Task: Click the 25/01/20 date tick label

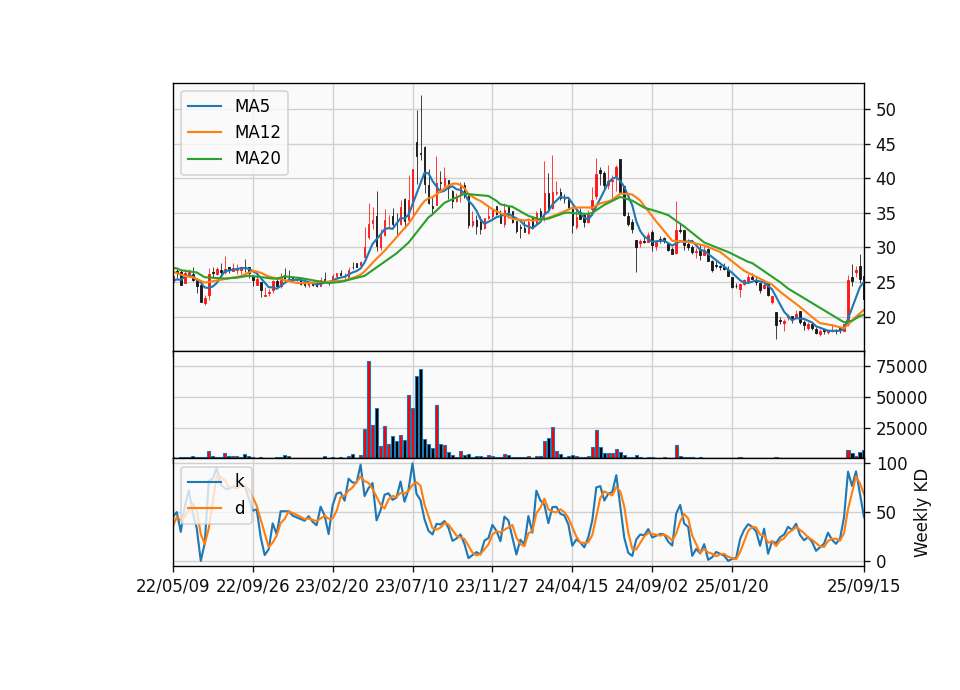Action: [732, 586]
